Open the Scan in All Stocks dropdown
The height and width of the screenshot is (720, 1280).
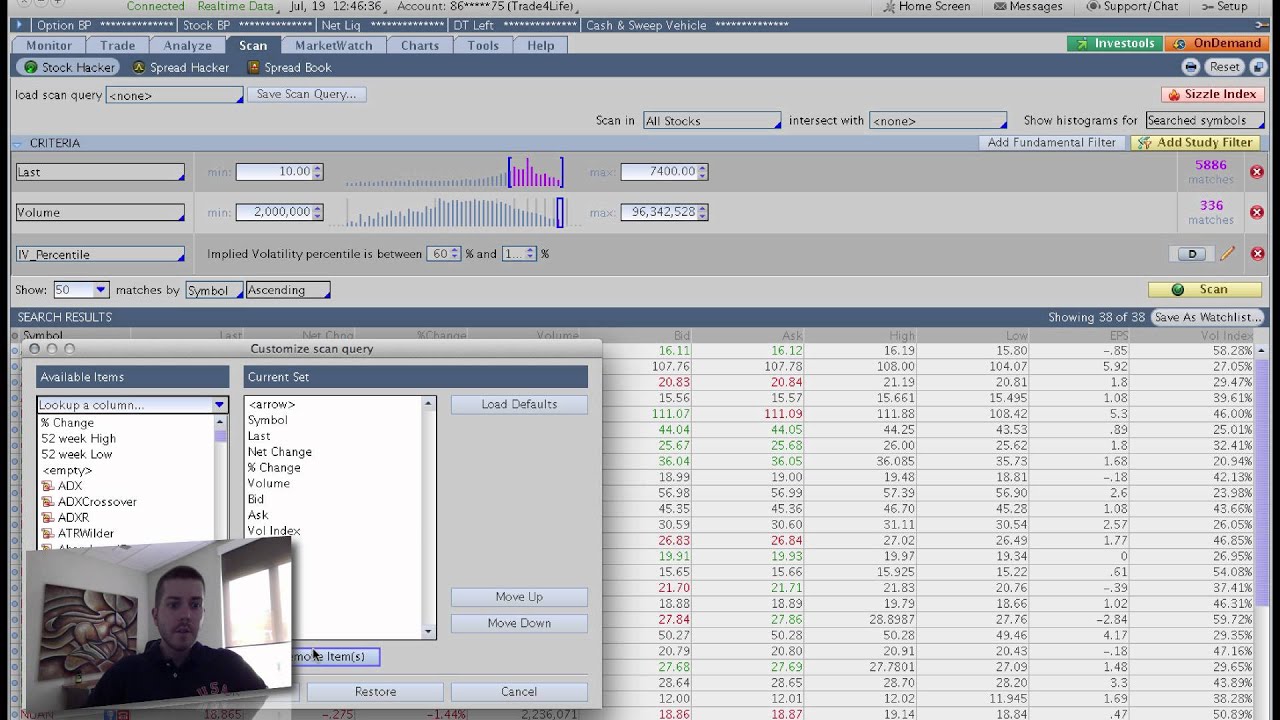click(712, 121)
